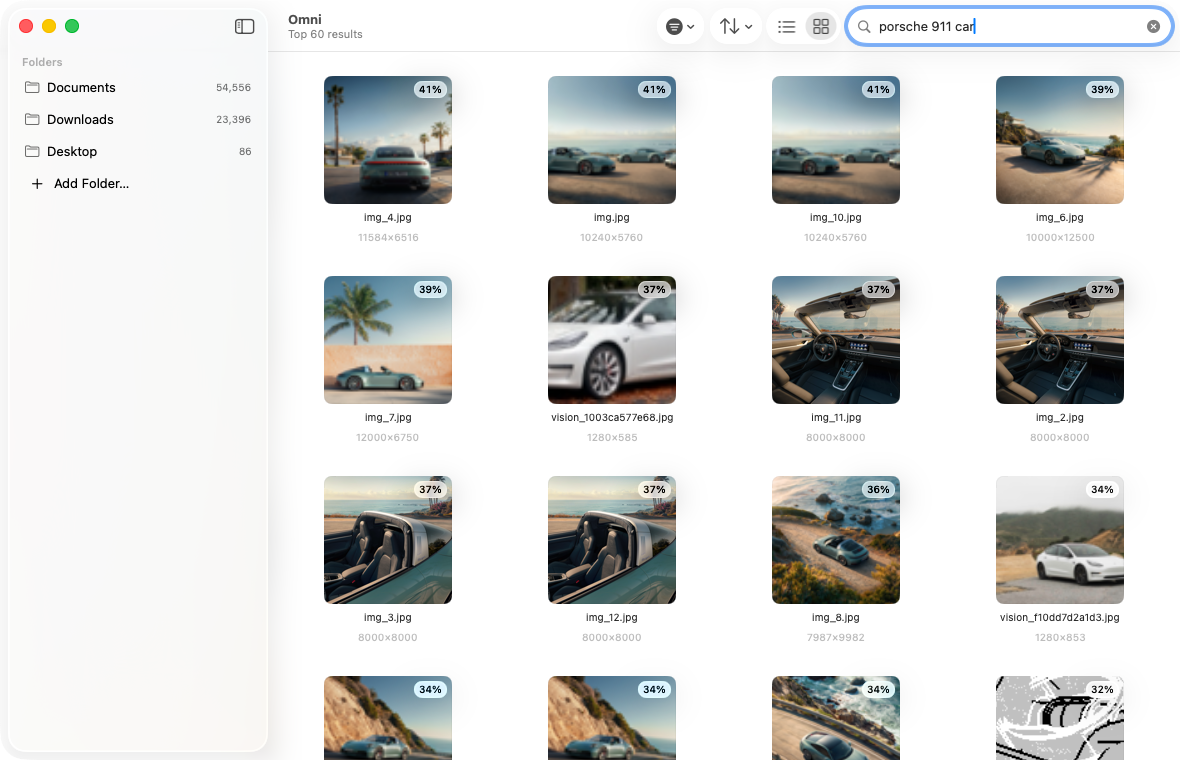Click the 12000×6750 dimensions text

tap(388, 438)
